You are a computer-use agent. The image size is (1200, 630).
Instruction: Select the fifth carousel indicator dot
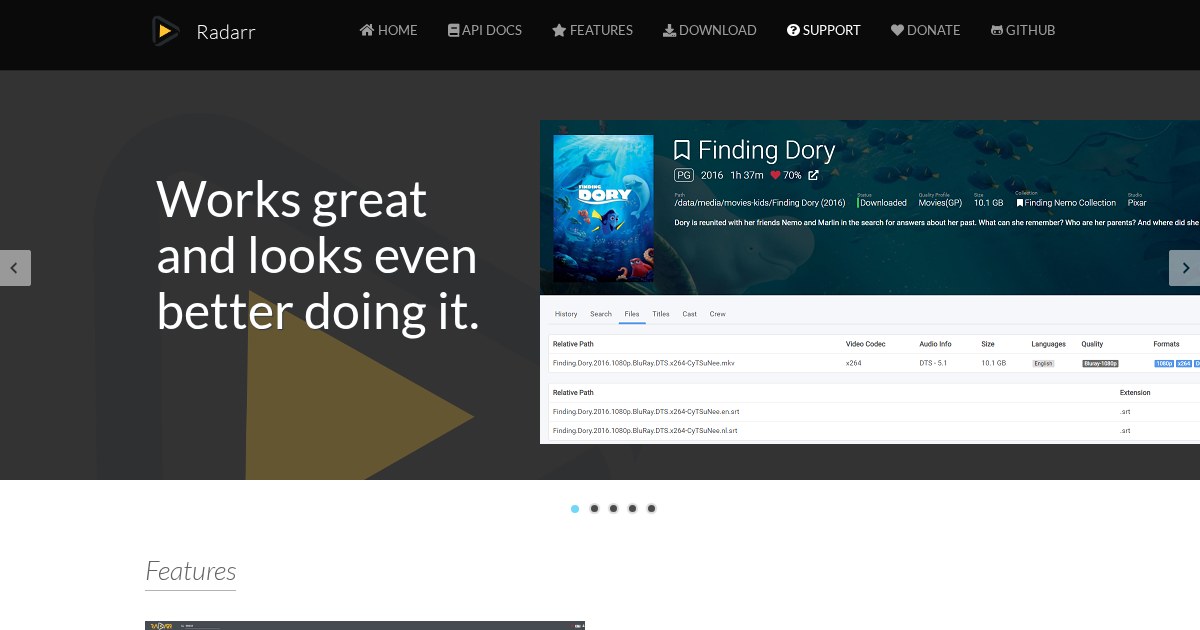651,509
